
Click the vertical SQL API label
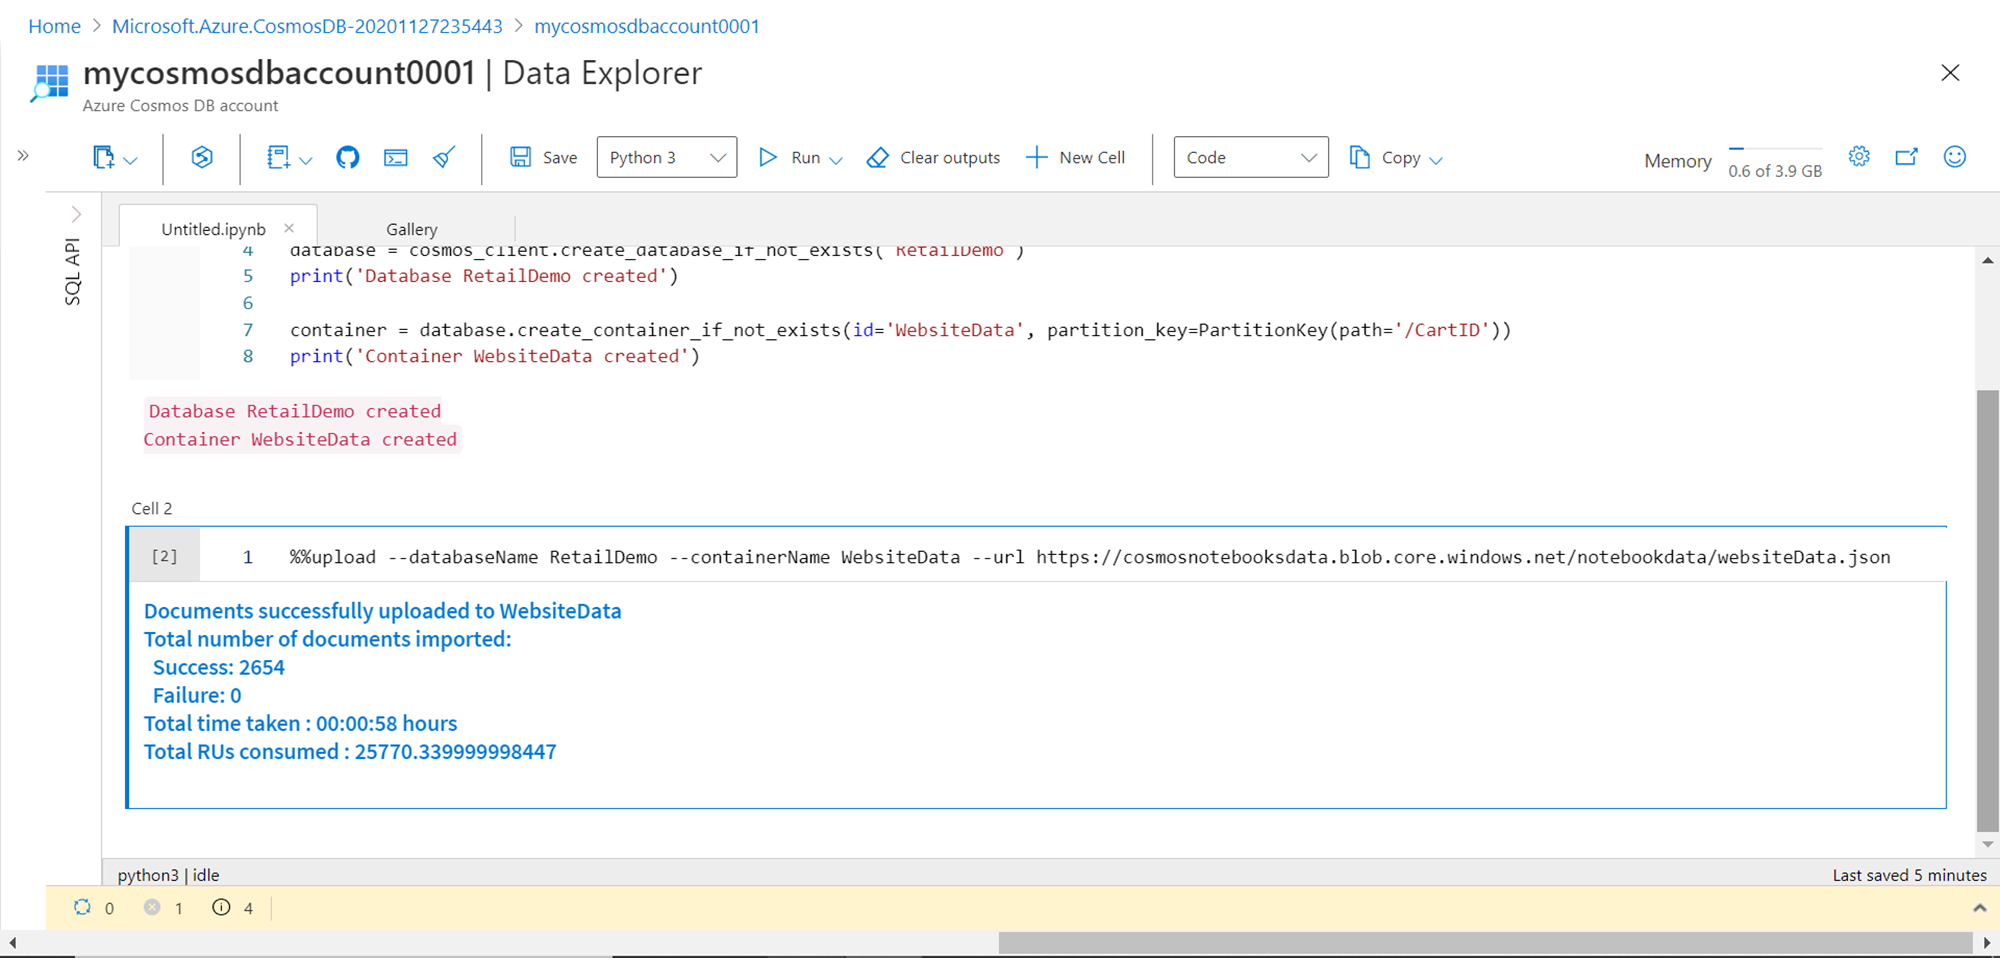point(72,271)
